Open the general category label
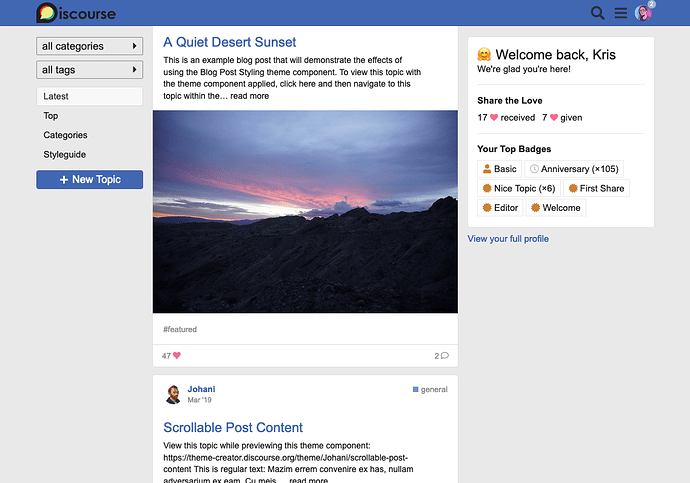 (430, 389)
